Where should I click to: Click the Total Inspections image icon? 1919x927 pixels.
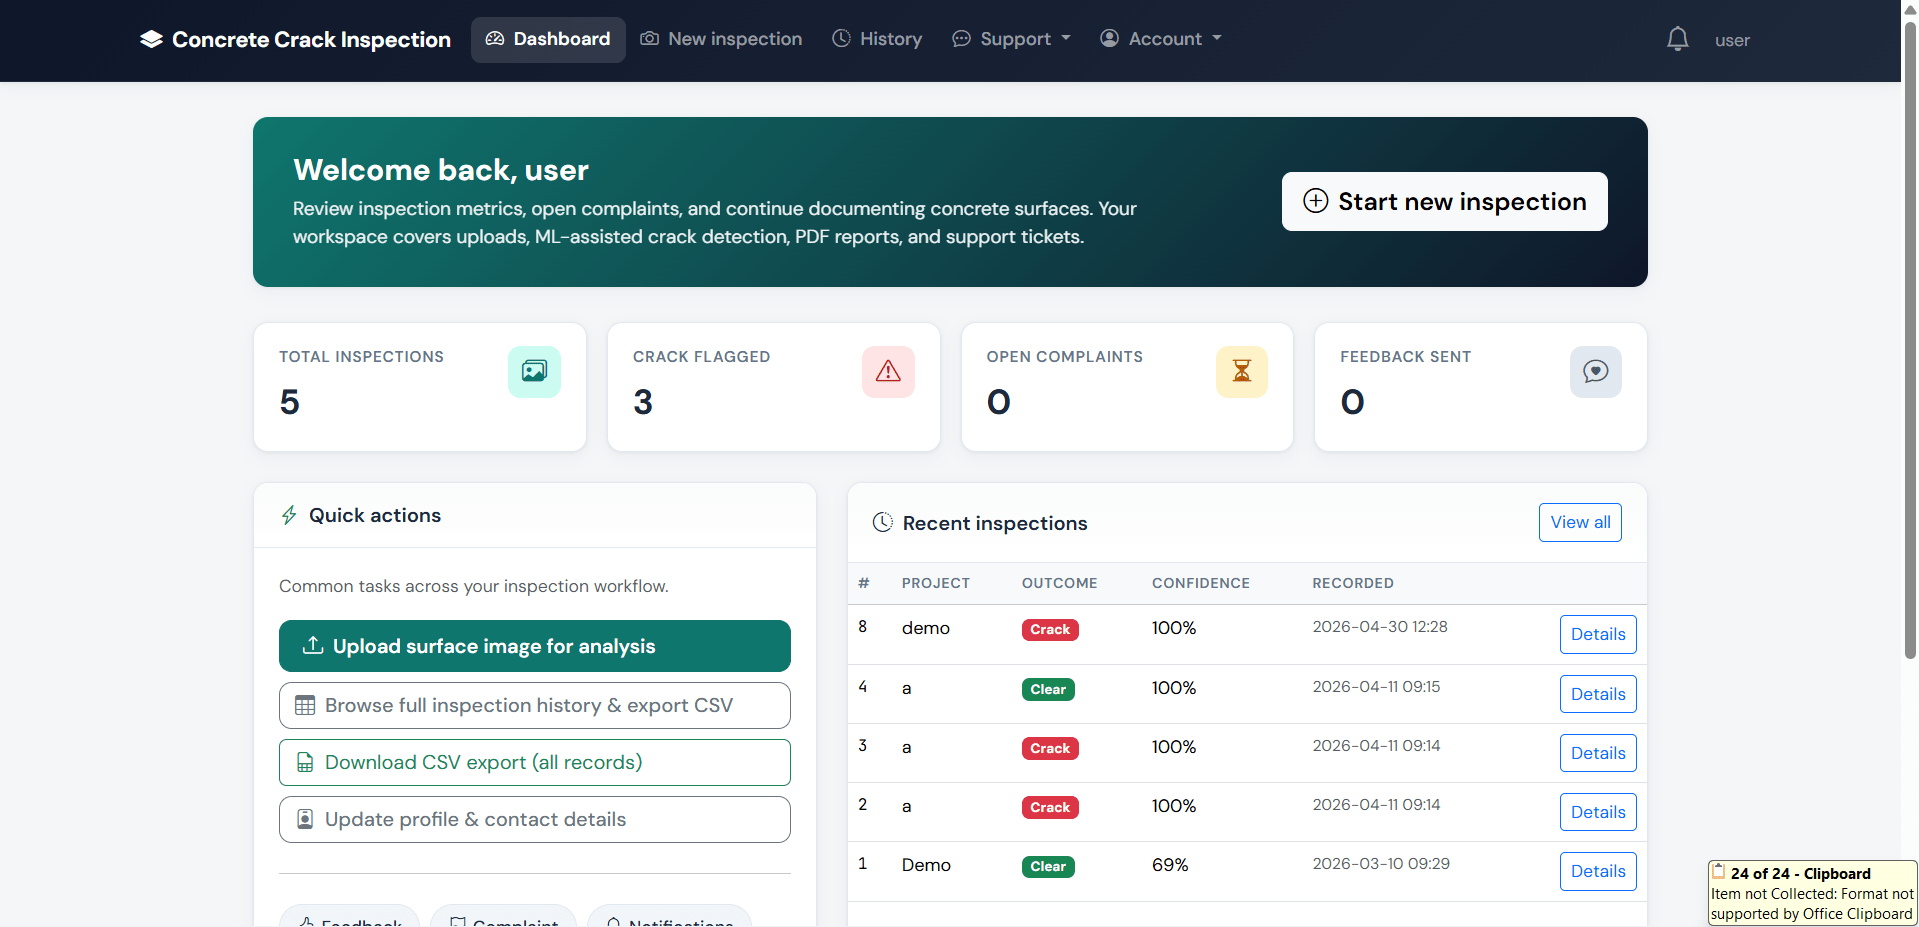(534, 371)
